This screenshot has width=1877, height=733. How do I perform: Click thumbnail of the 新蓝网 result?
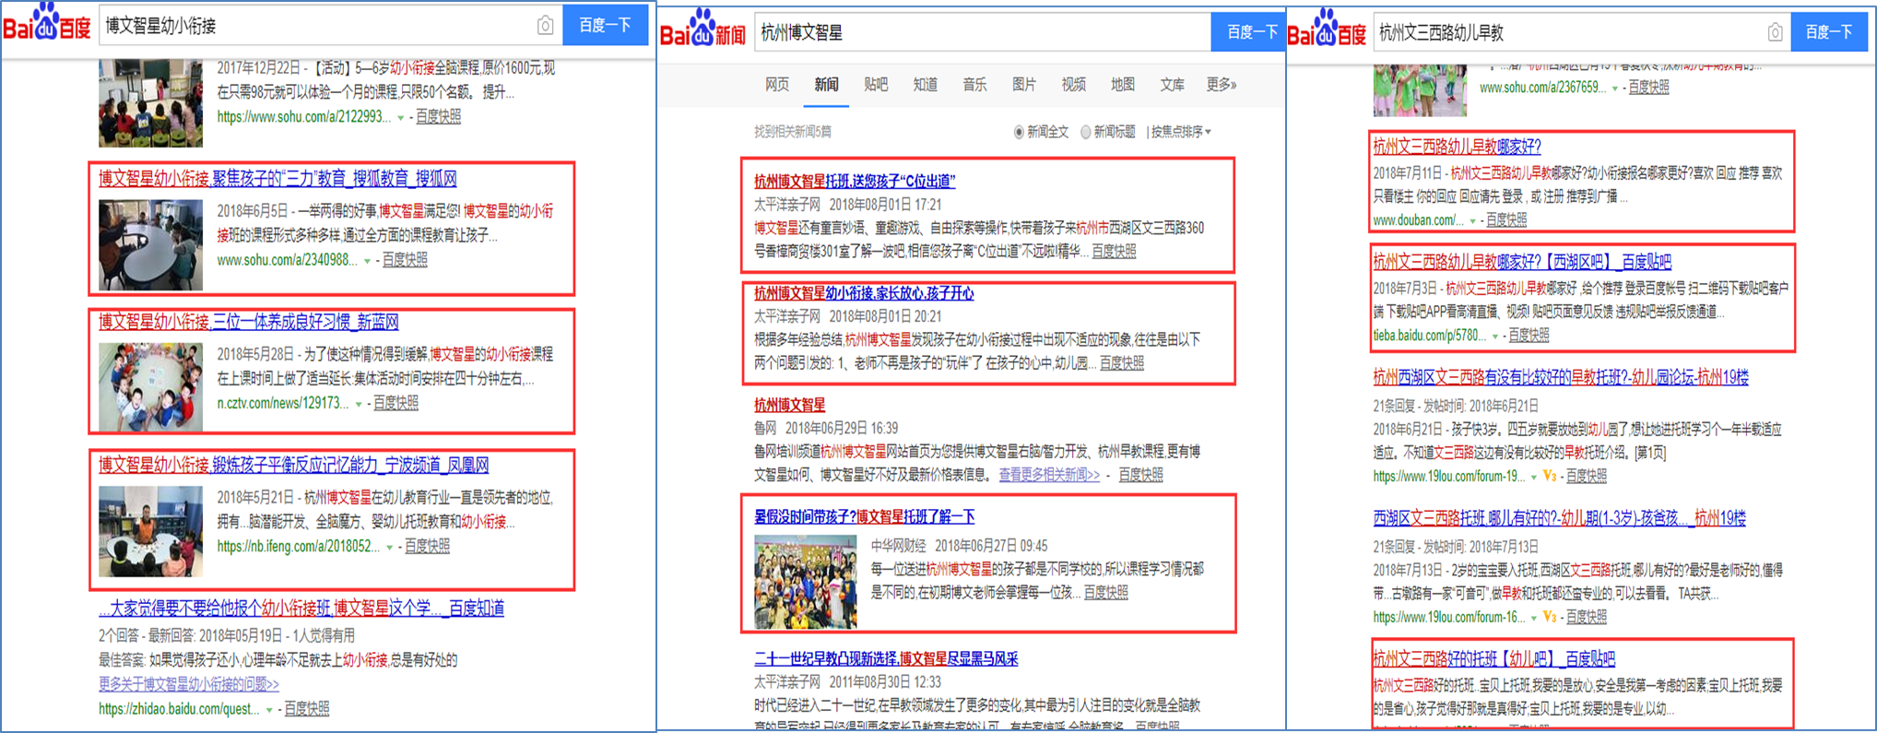point(150,387)
